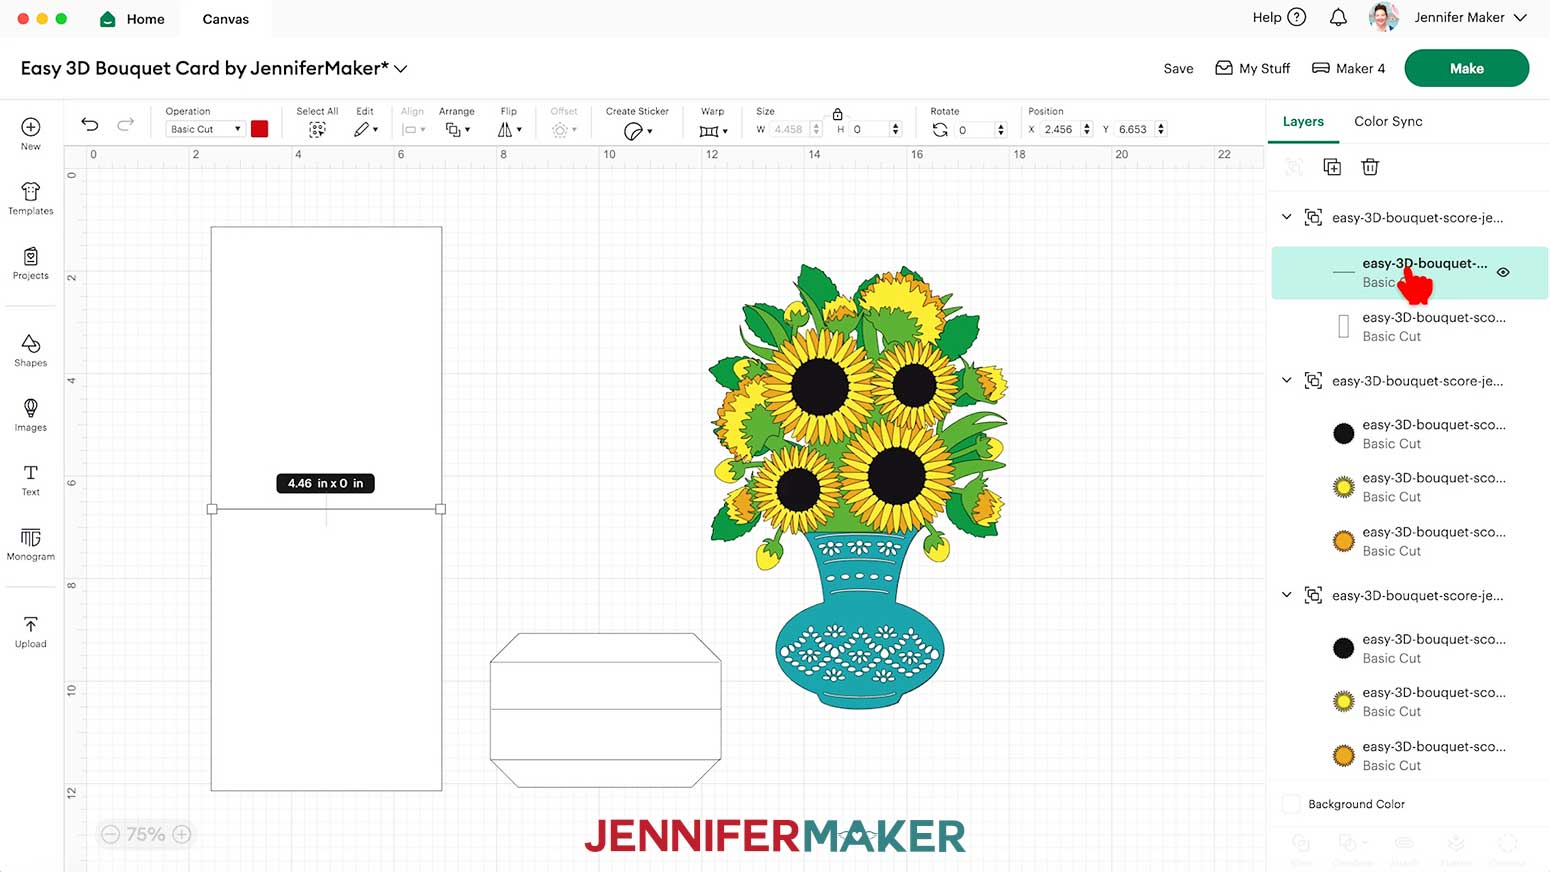Open Jennifer Maker account menu
This screenshot has width=1550, height=872.
point(1448,17)
